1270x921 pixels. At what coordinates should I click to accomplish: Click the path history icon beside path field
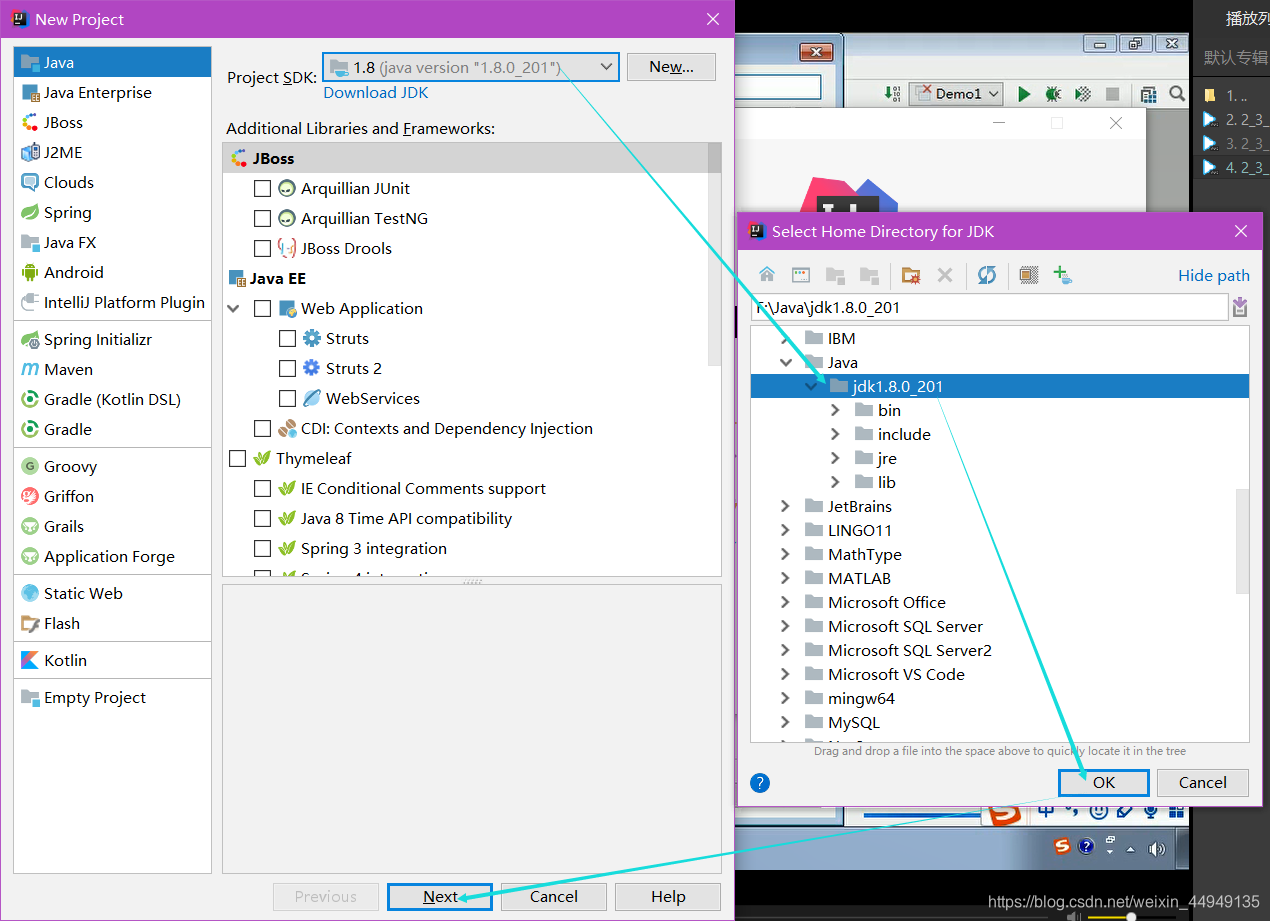[x=1240, y=307]
